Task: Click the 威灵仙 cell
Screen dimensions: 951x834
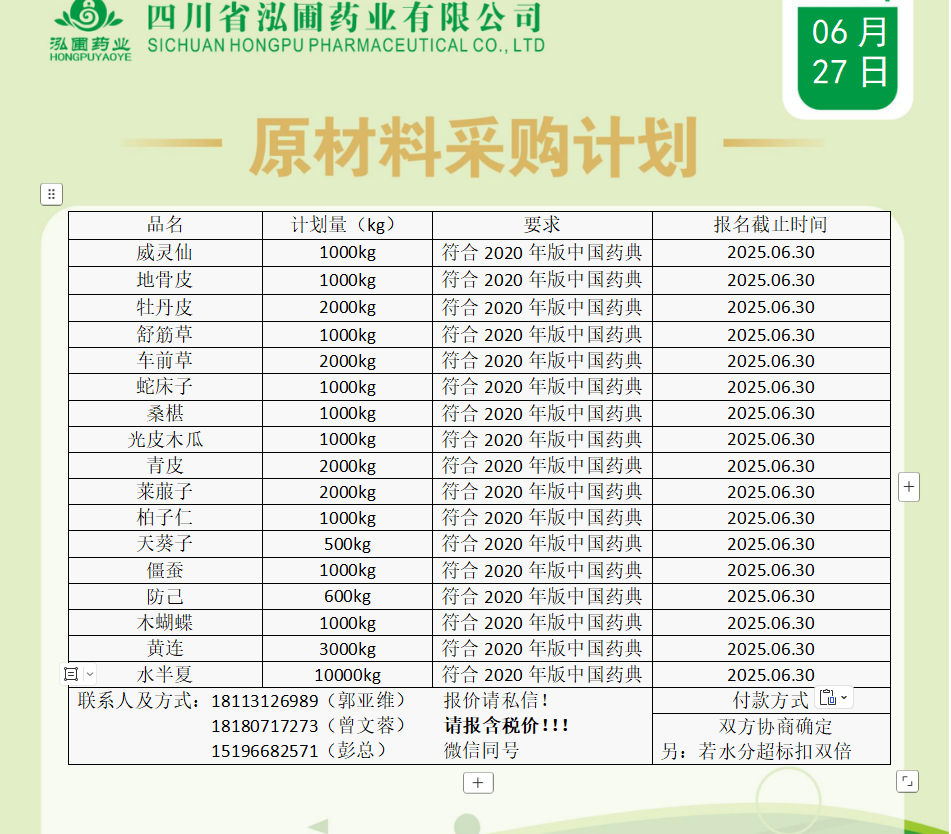Action: [165, 252]
